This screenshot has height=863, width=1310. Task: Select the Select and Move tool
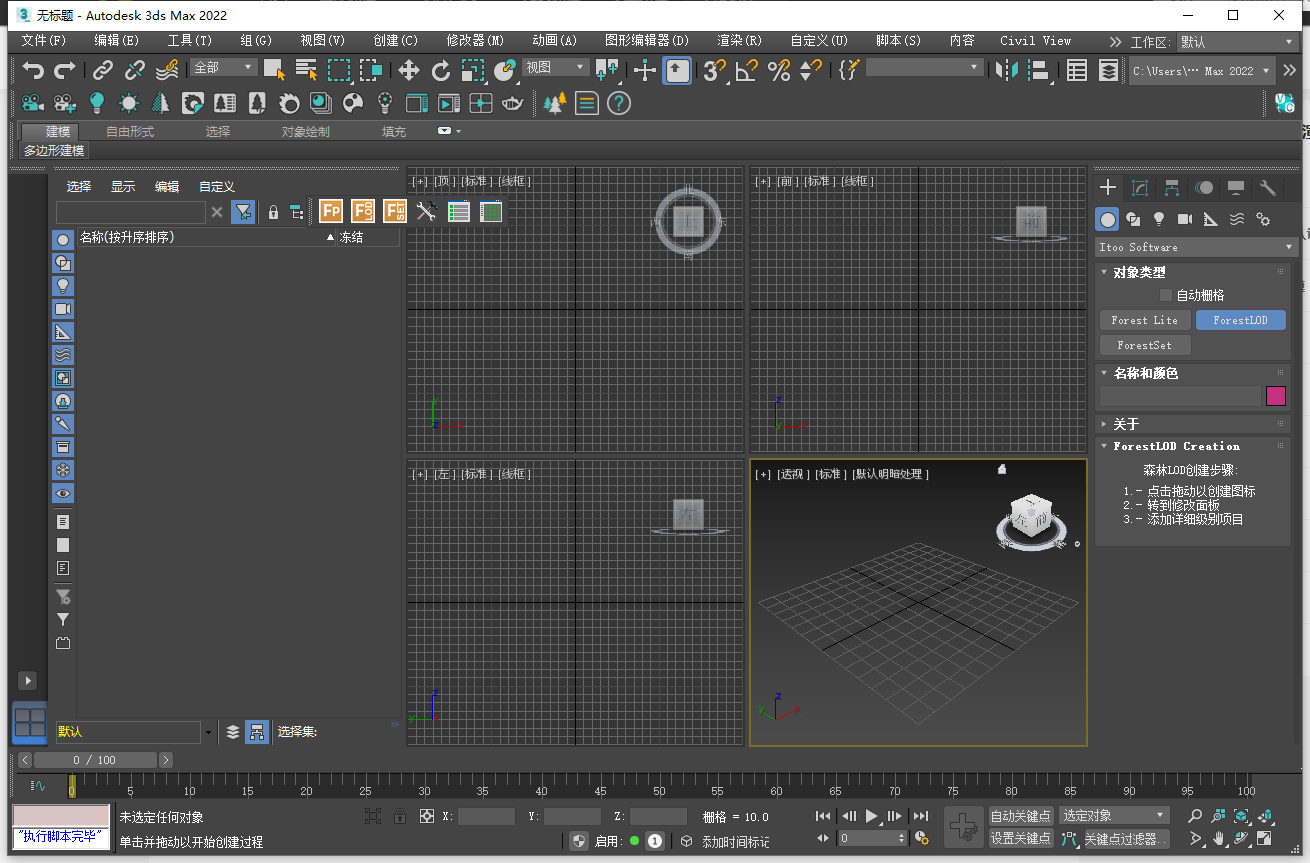[411, 70]
